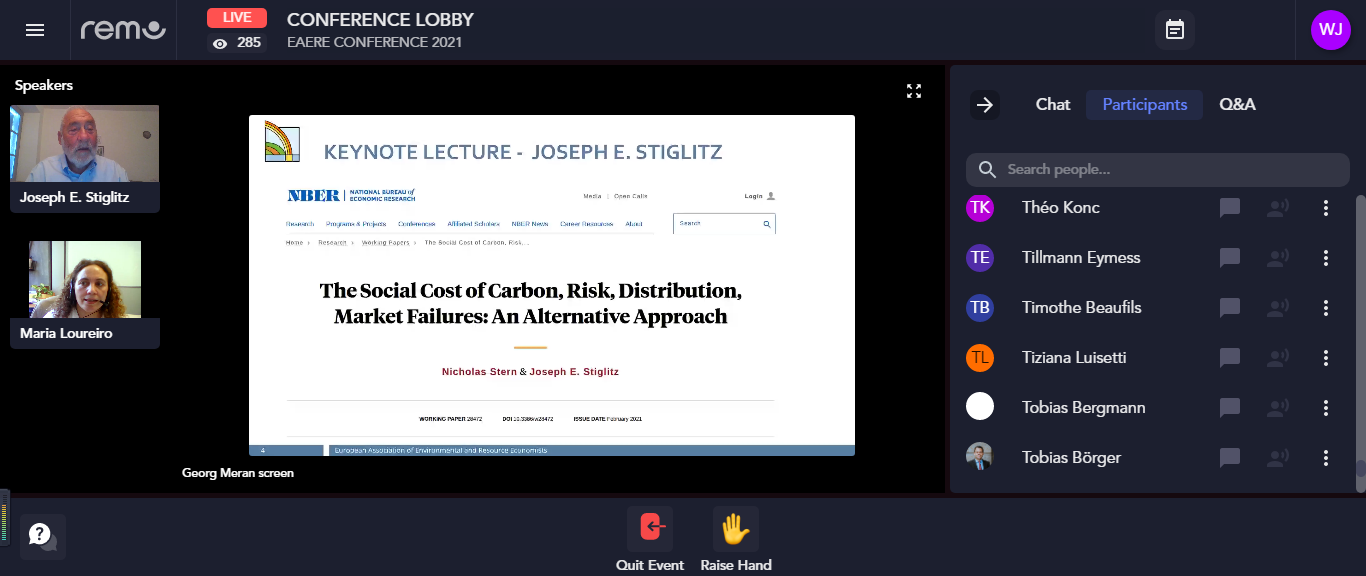Open more options for Tobias Börger
Viewport: 1366px width, 576px height.
point(1326,458)
